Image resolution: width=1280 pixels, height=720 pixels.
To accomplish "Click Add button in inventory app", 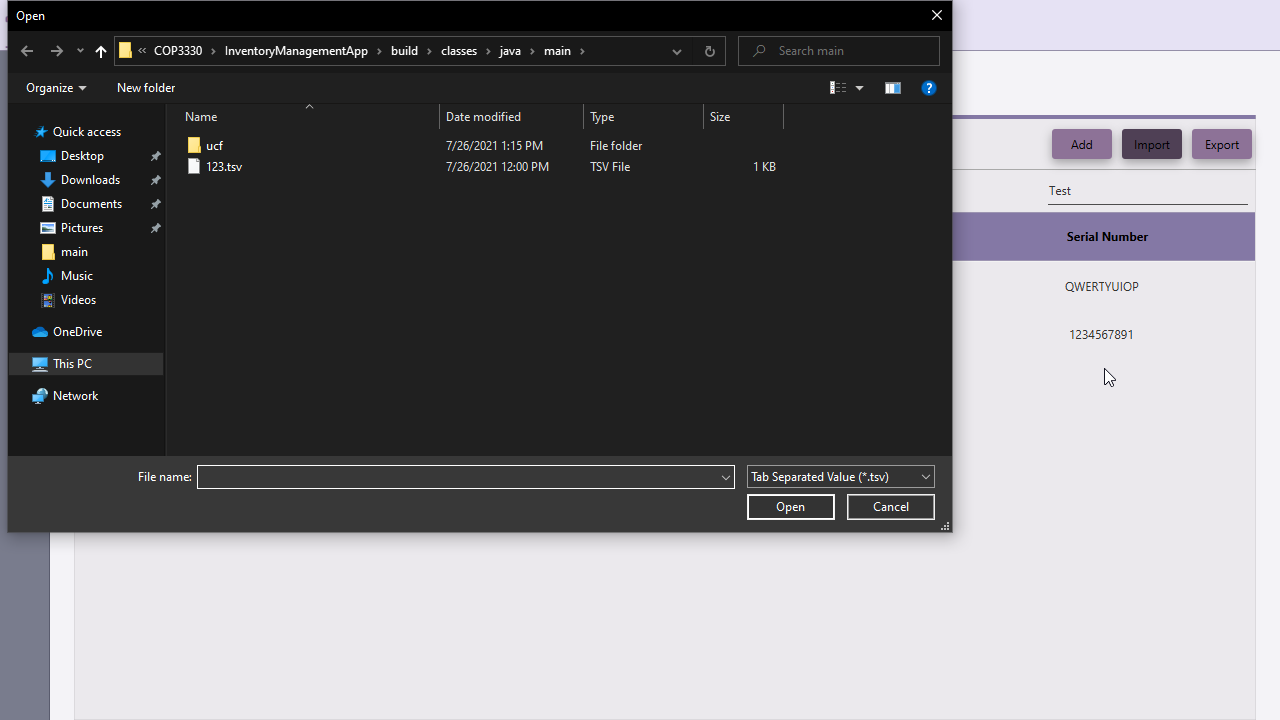I will [x=1082, y=144].
